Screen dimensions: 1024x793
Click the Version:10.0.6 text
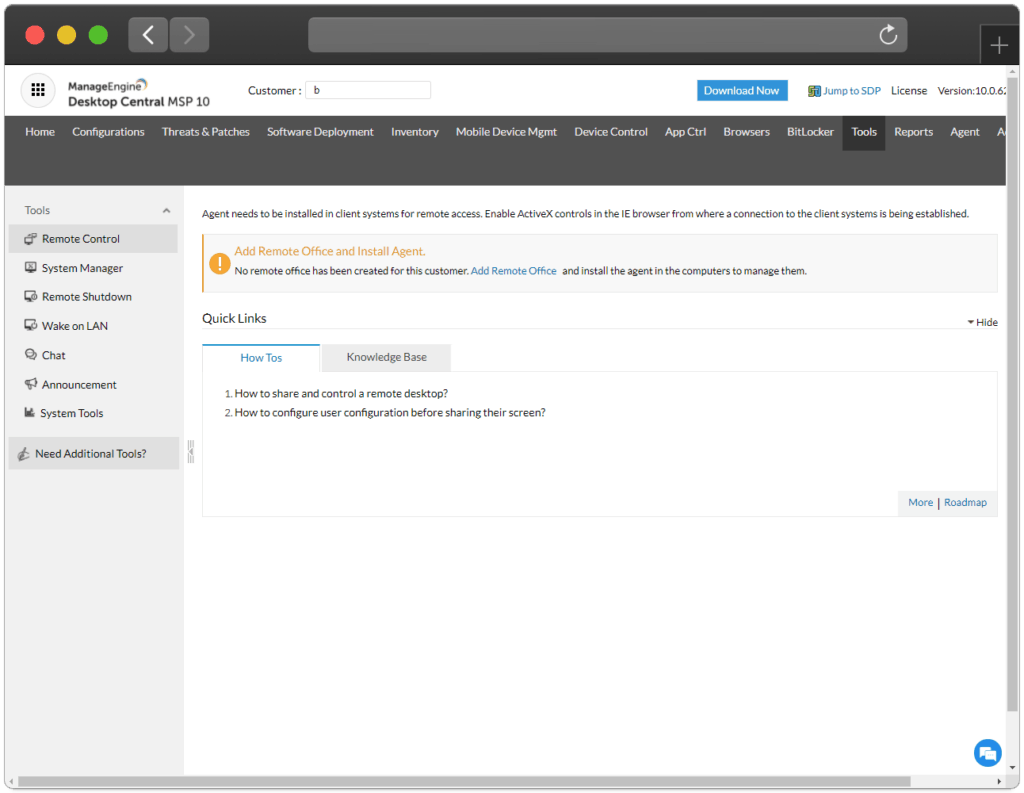coord(972,91)
